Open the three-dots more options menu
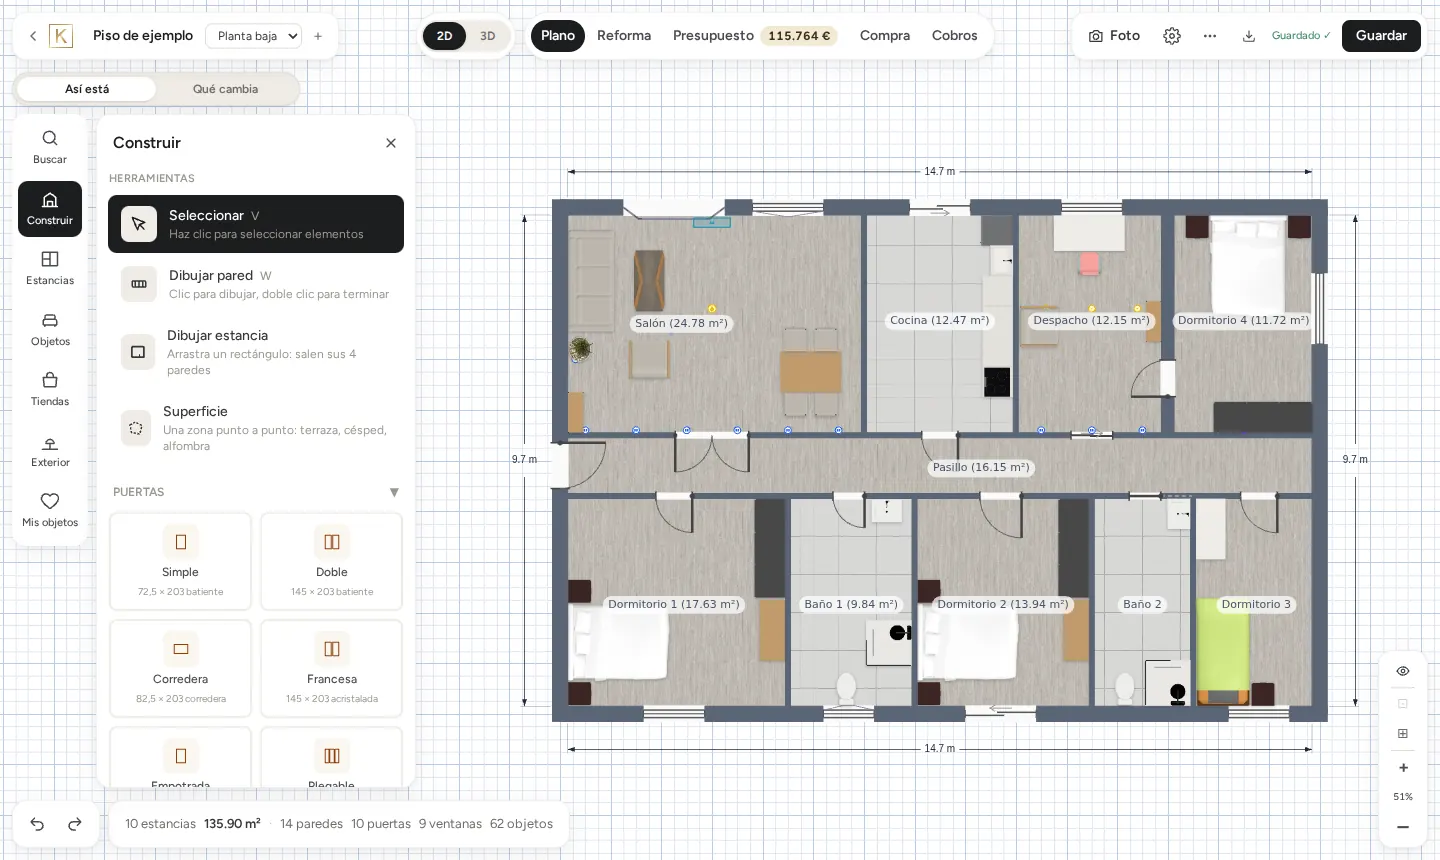This screenshot has width=1440, height=860. coord(1210,36)
